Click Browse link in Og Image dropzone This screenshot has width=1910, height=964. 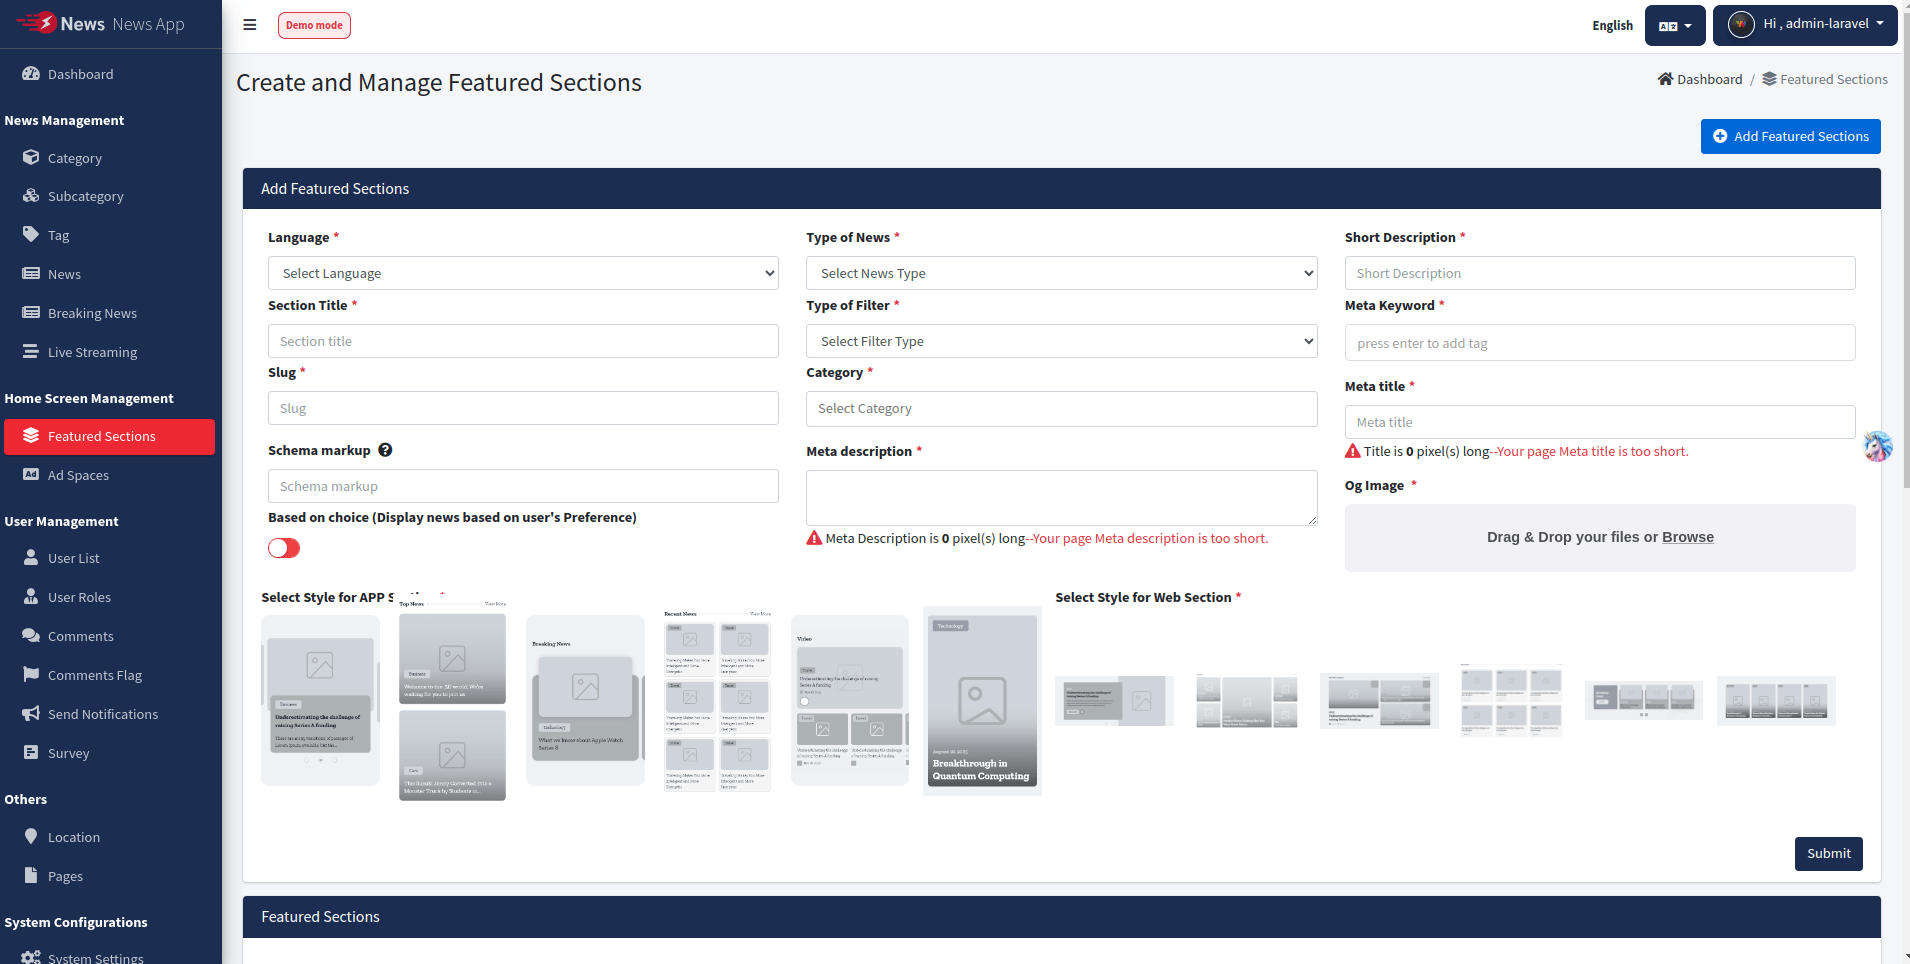click(x=1687, y=537)
